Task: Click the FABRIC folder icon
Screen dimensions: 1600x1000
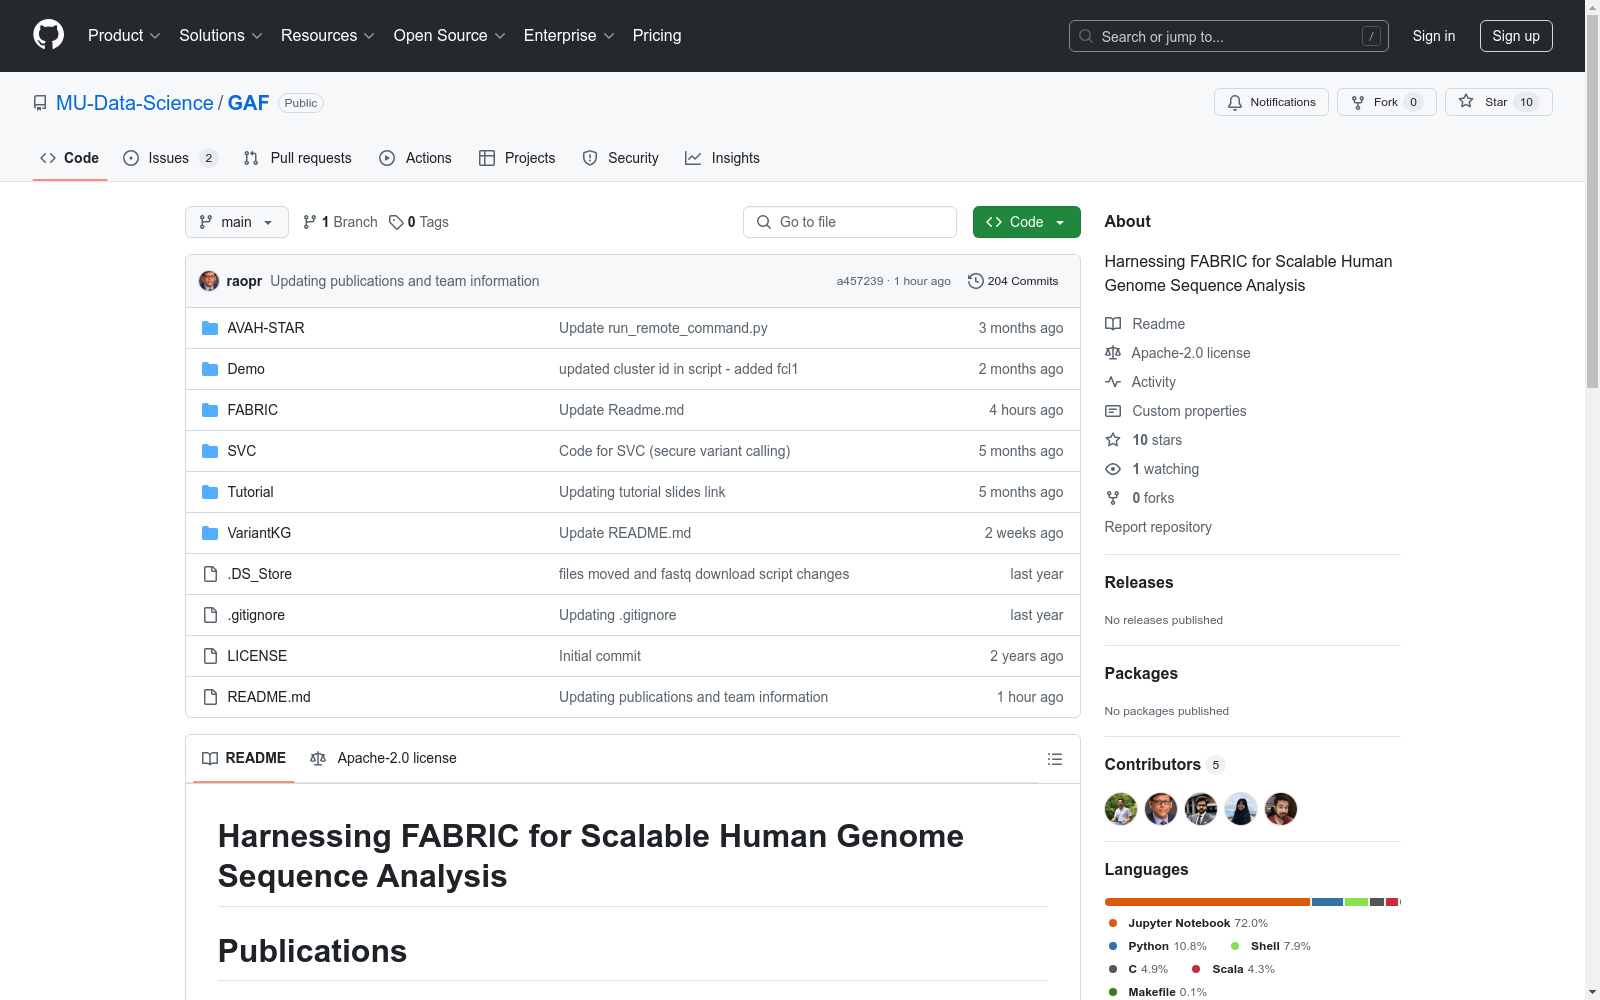Action: (x=210, y=410)
